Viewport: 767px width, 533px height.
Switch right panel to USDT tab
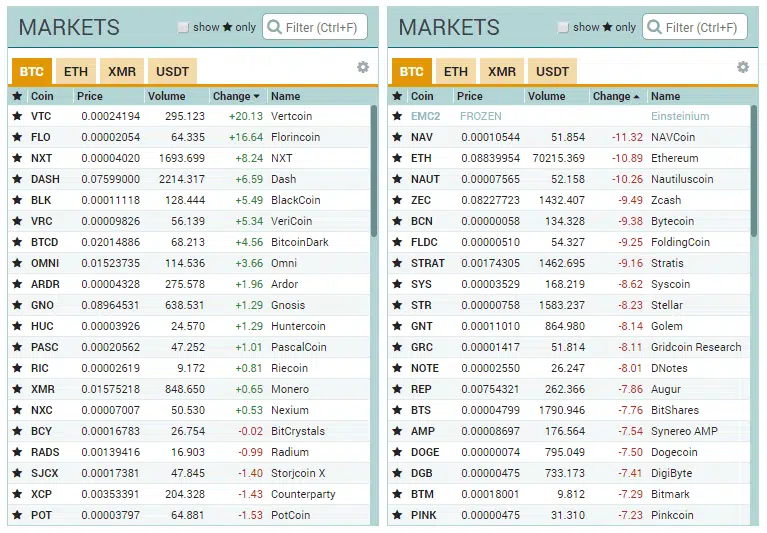point(552,71)
